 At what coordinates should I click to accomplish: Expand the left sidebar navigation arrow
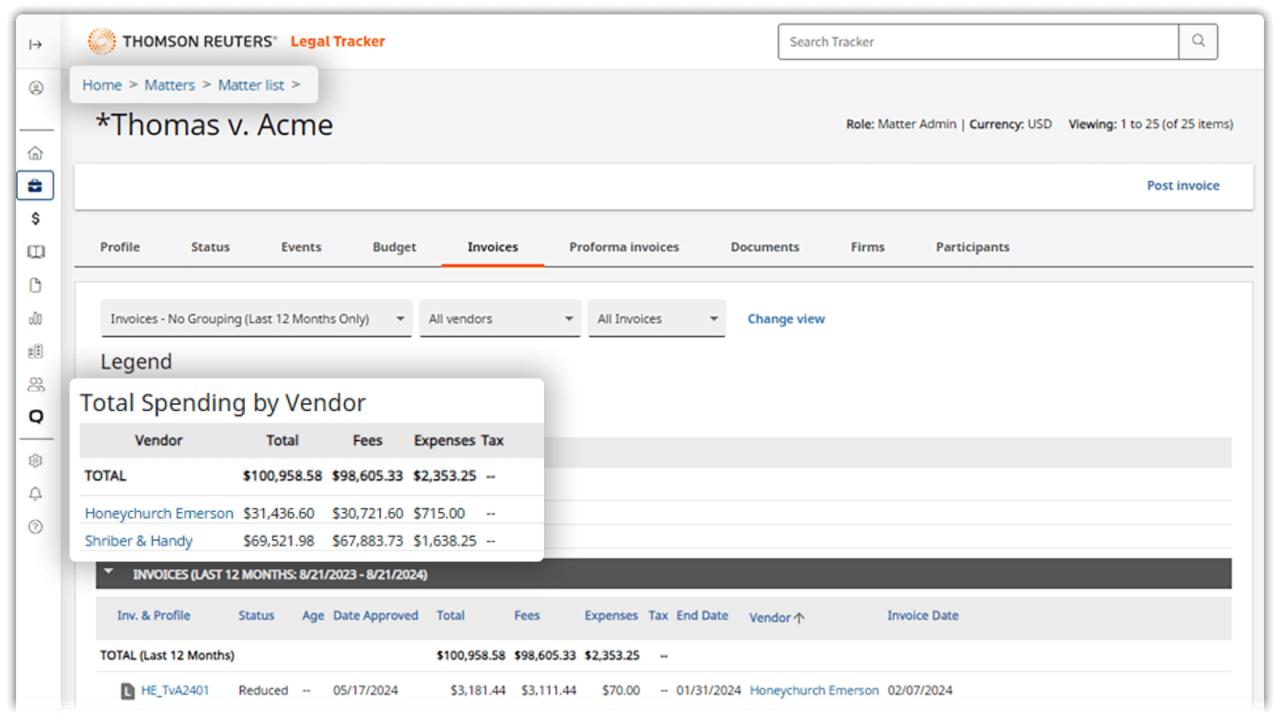pyautogui.click(x=36, y=44)
